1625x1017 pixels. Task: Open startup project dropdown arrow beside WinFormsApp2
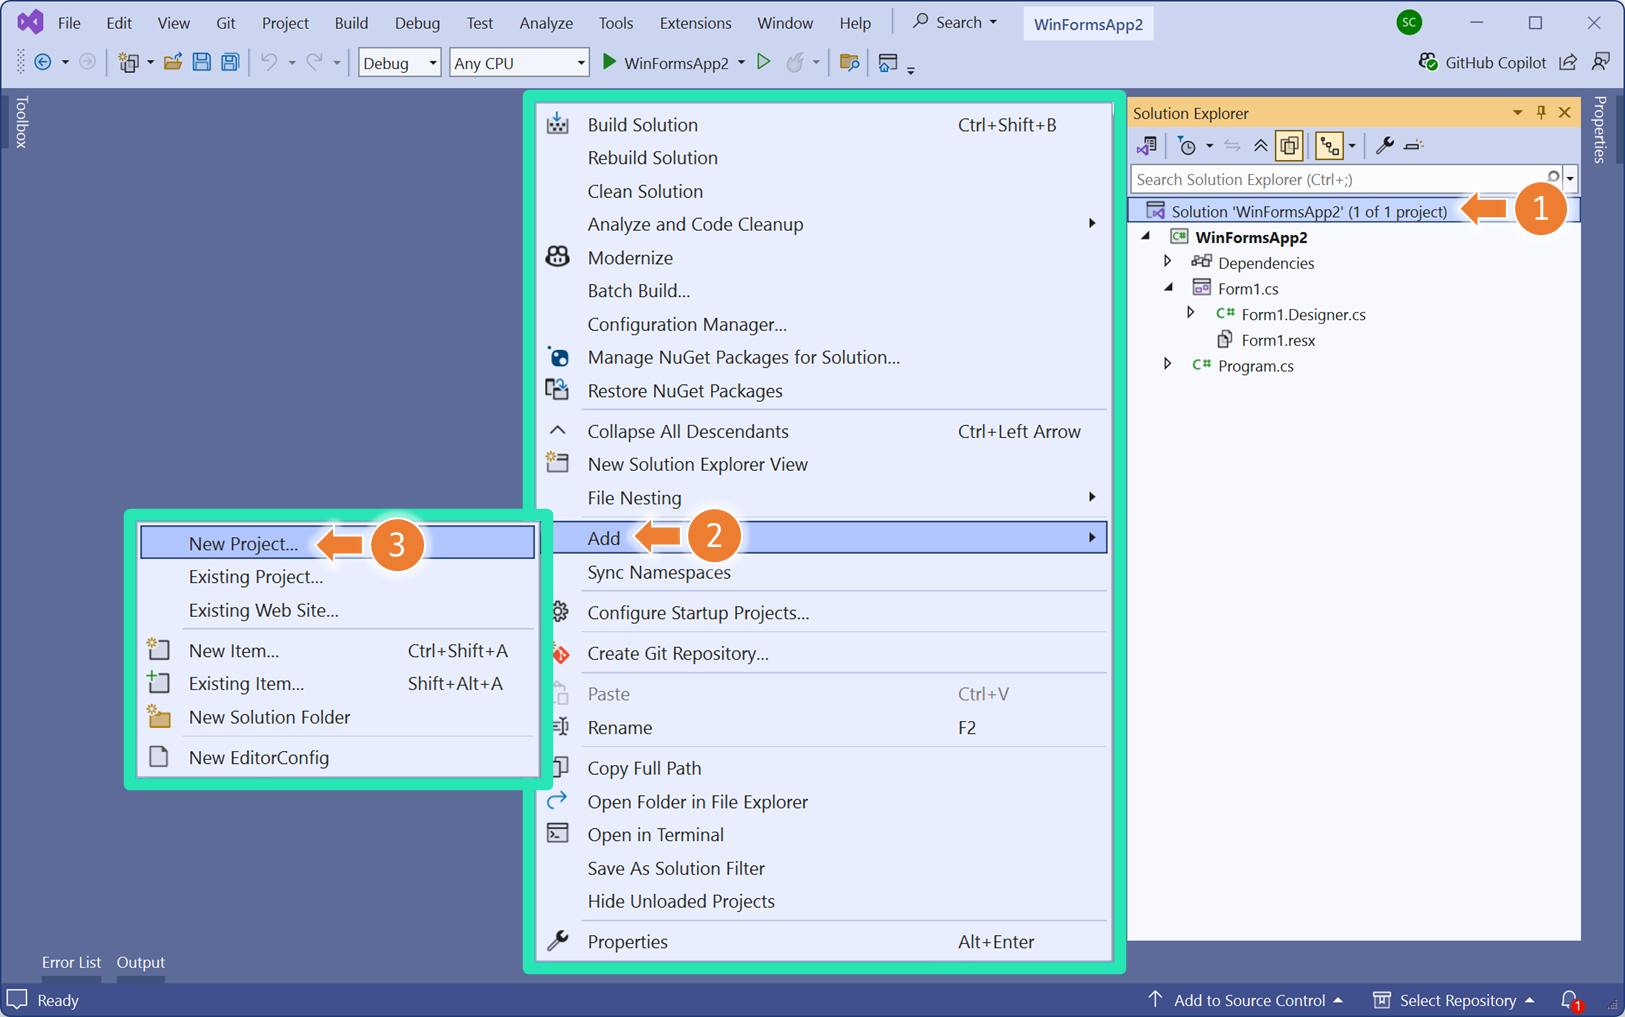741,62
